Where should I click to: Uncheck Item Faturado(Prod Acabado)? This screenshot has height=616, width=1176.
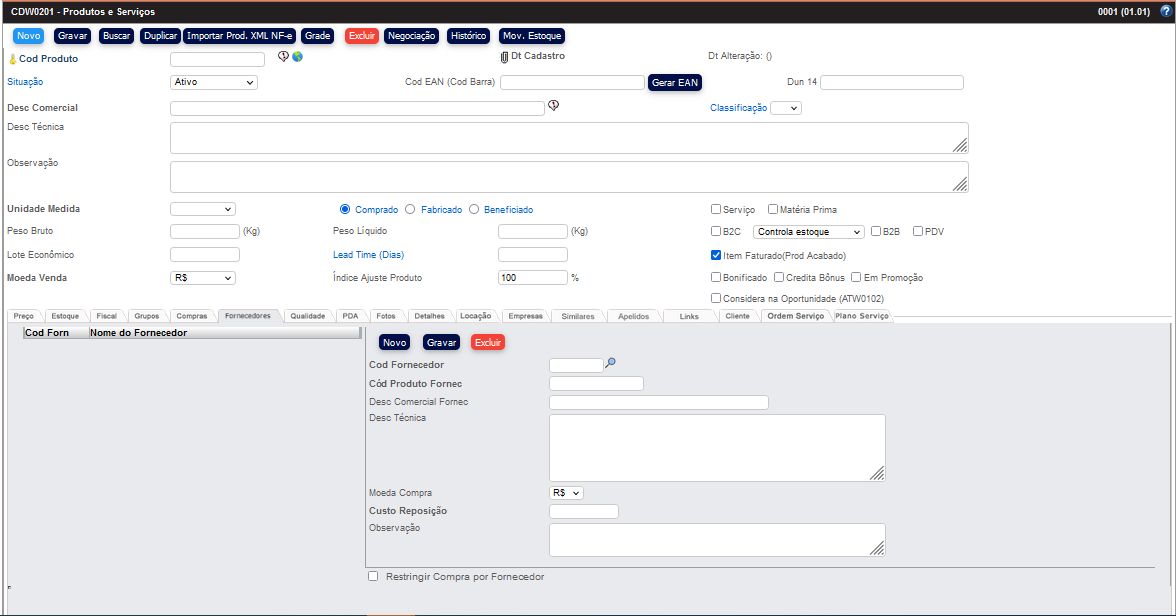[716, 254]
